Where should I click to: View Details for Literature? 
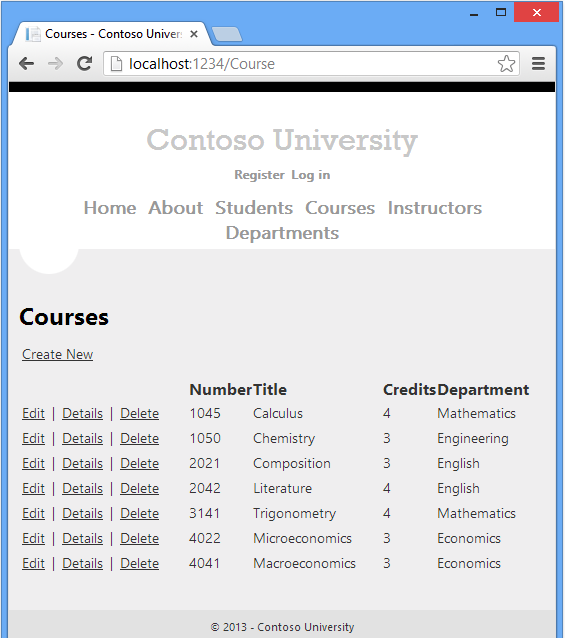(x=83, y=488)
